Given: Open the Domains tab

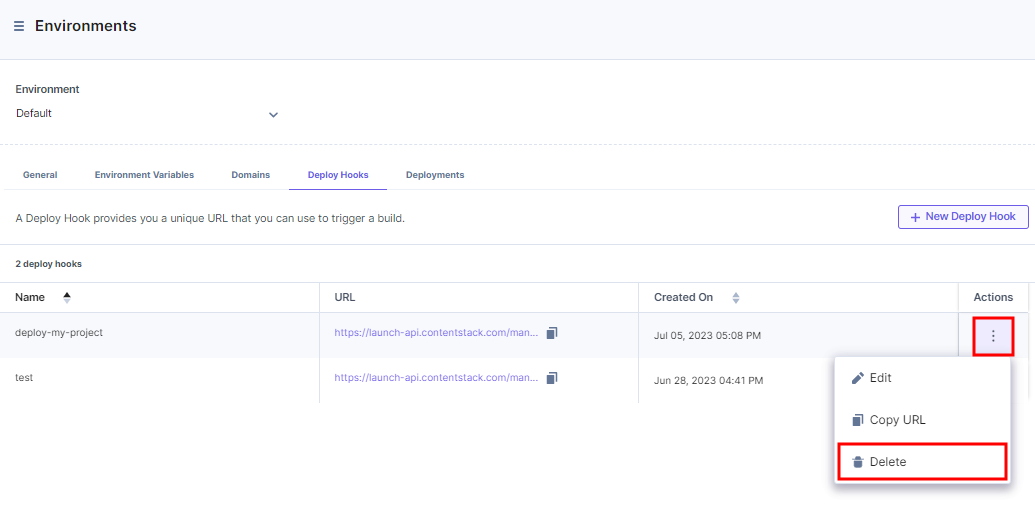Looking at the screenshot, I should (x=250, y=175).
